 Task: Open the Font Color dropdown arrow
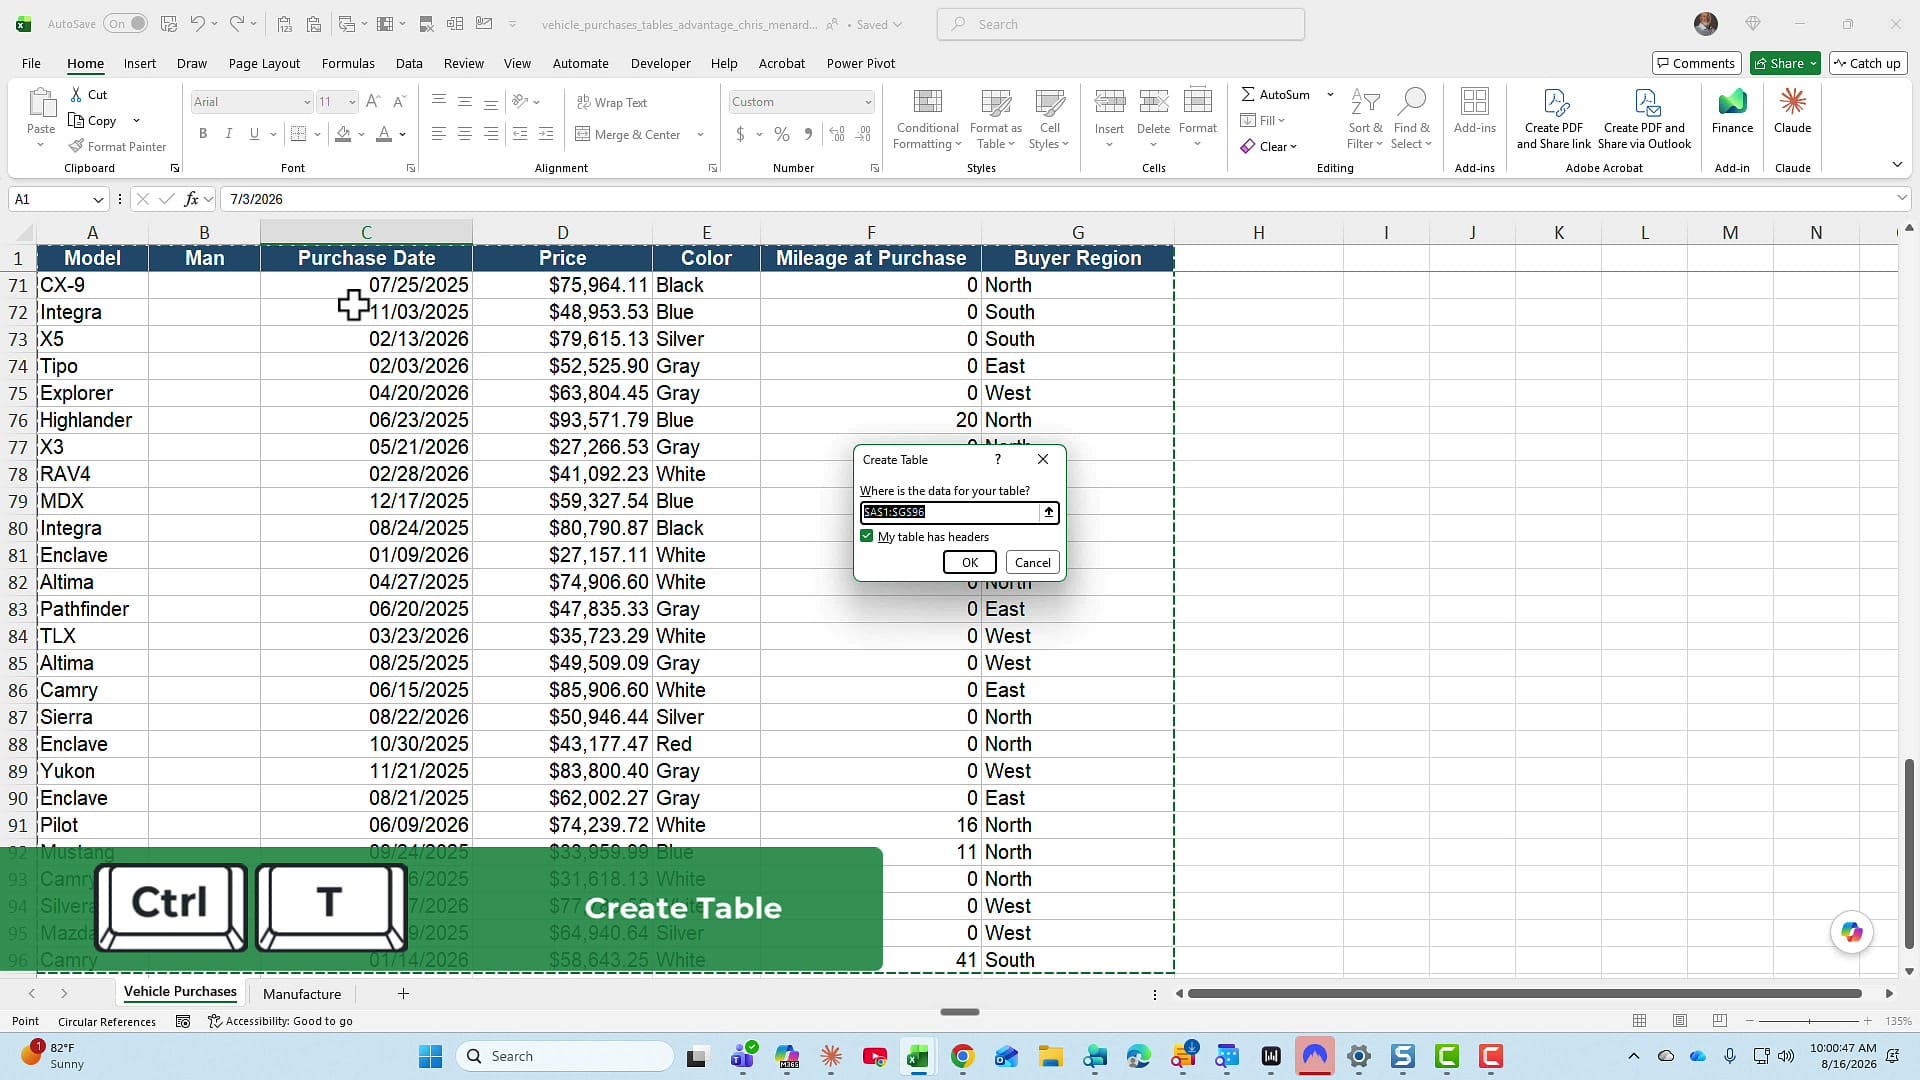click(x=403, y=134)
